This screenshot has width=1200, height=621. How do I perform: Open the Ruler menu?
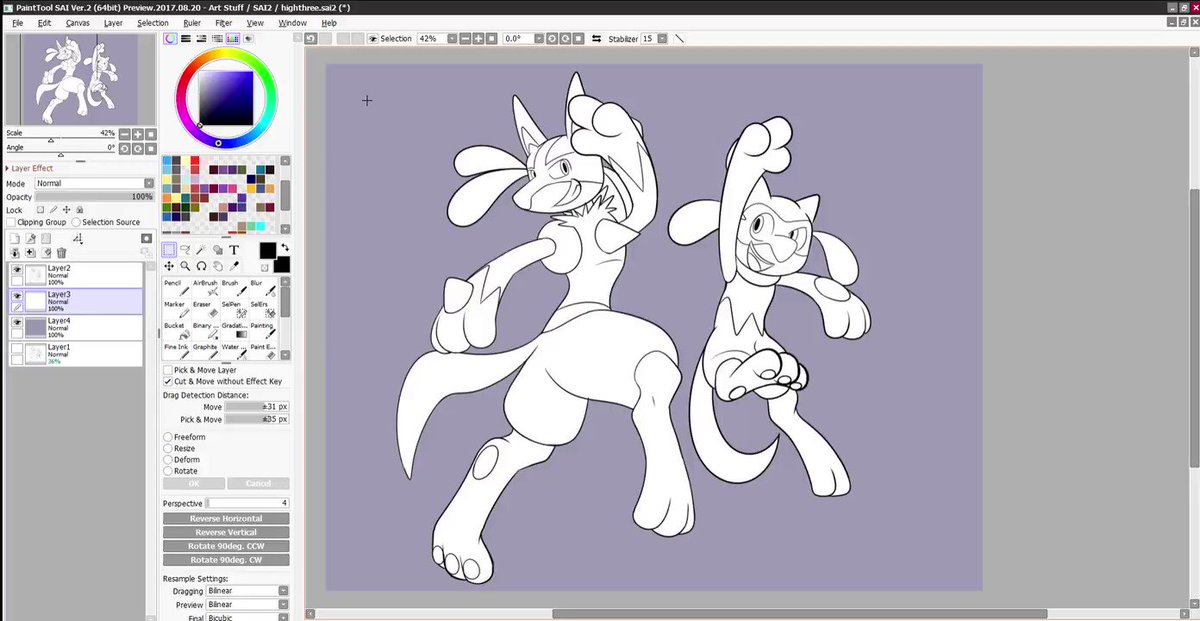[x=192, y=22]
